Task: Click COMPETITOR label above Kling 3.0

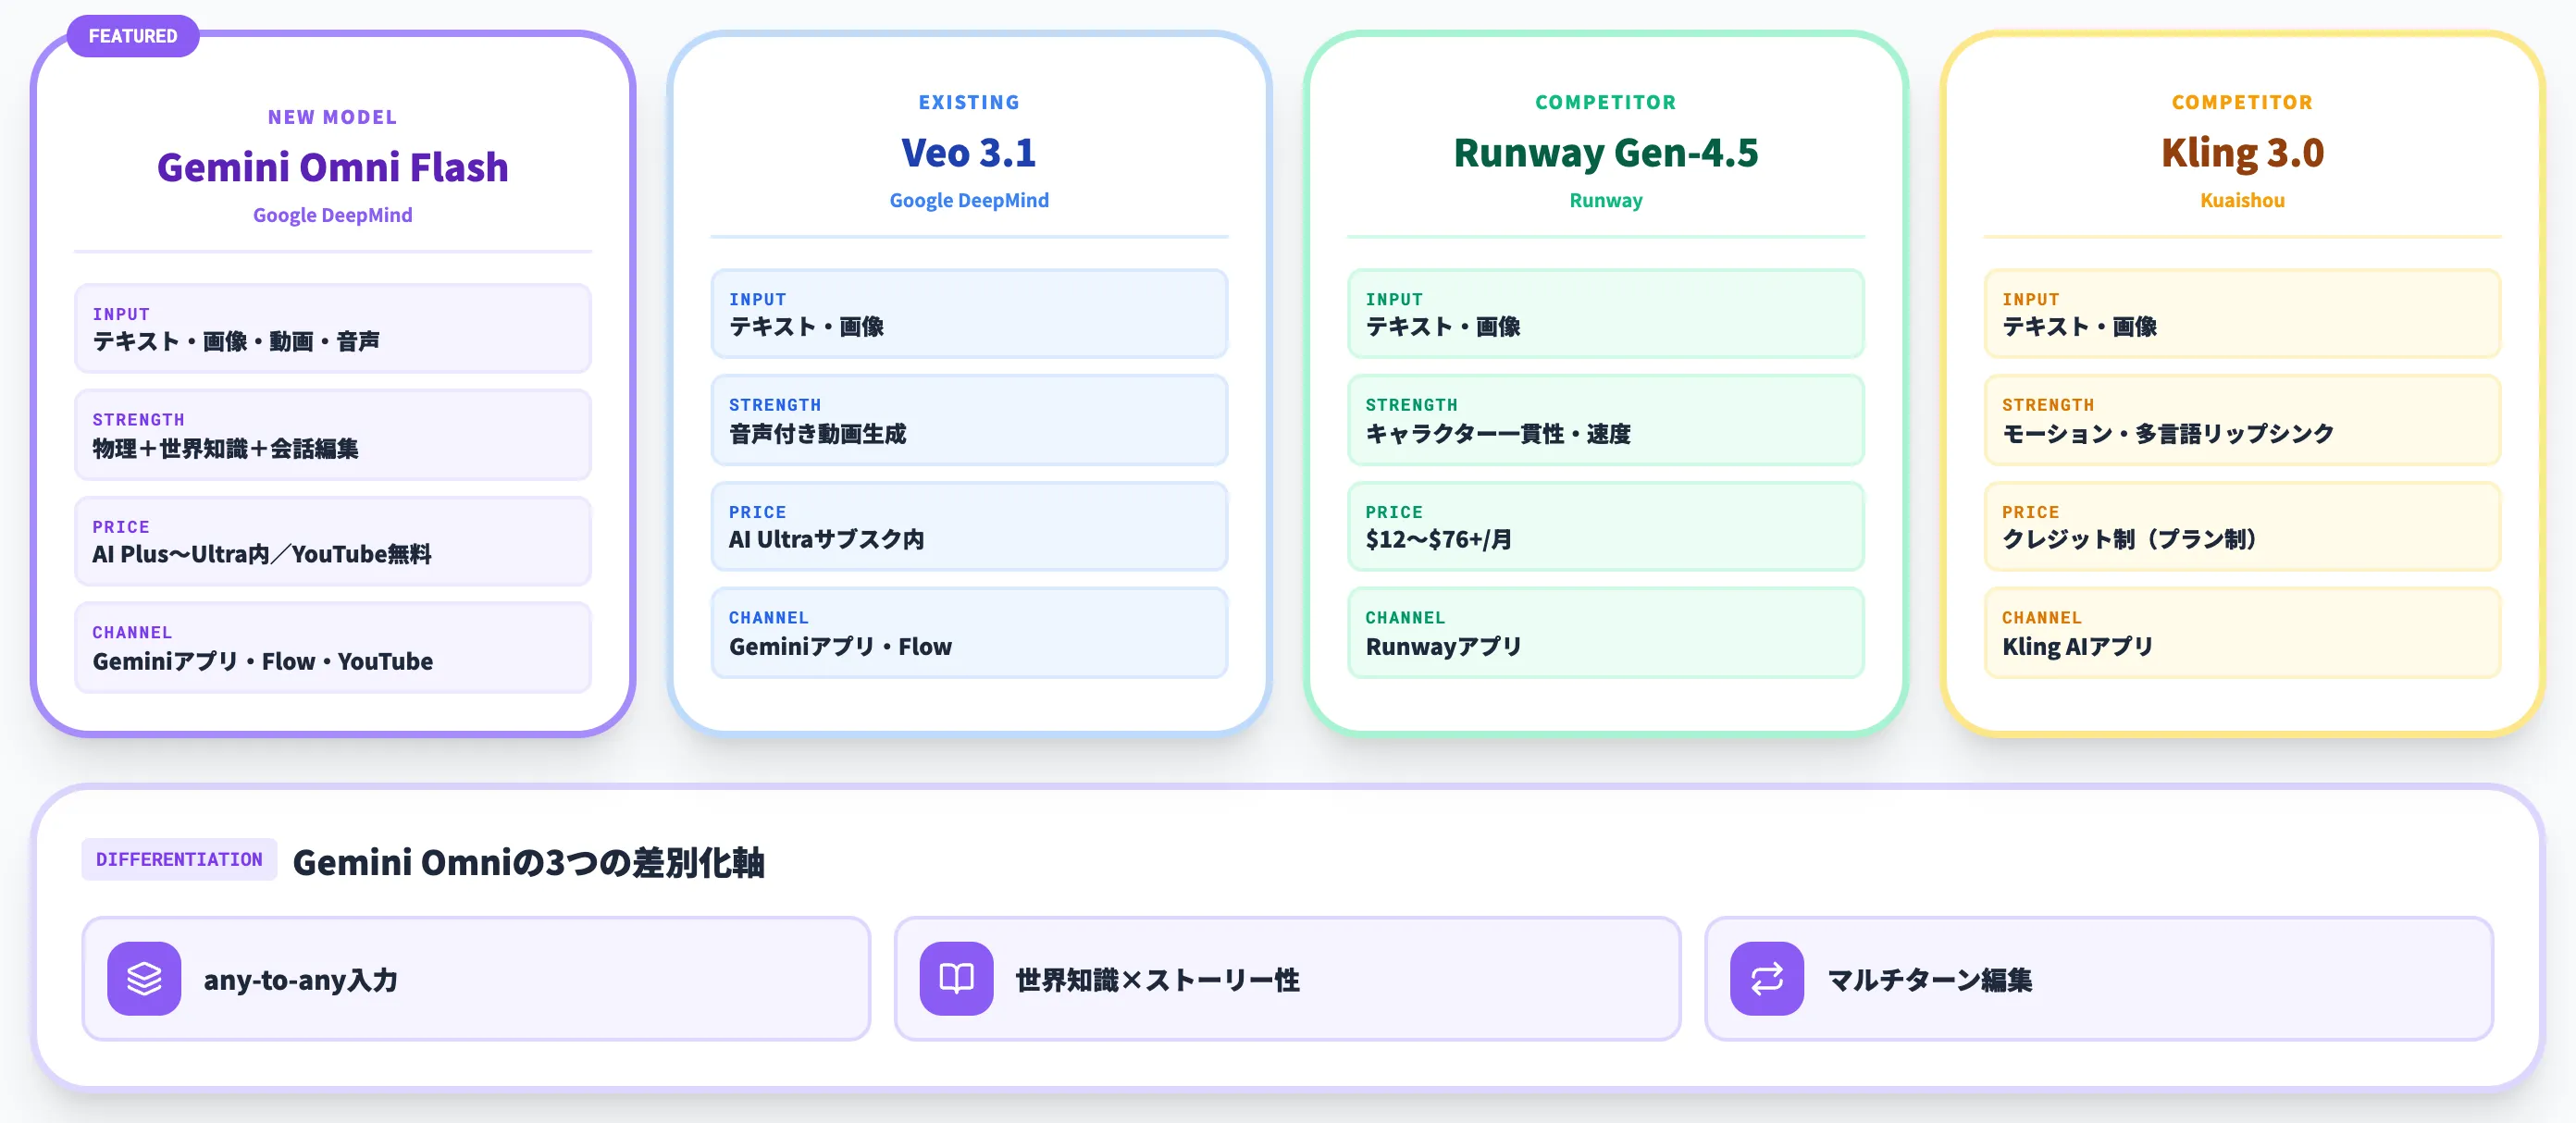Action: (2242, 102)
